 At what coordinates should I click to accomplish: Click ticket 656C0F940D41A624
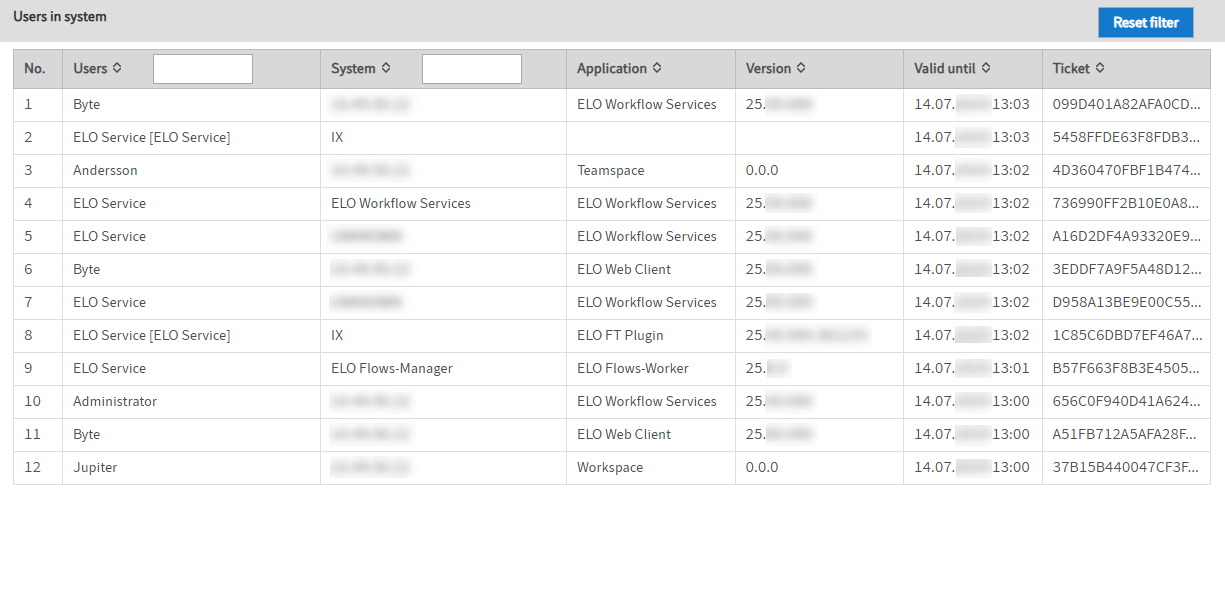coord(1127,401)
